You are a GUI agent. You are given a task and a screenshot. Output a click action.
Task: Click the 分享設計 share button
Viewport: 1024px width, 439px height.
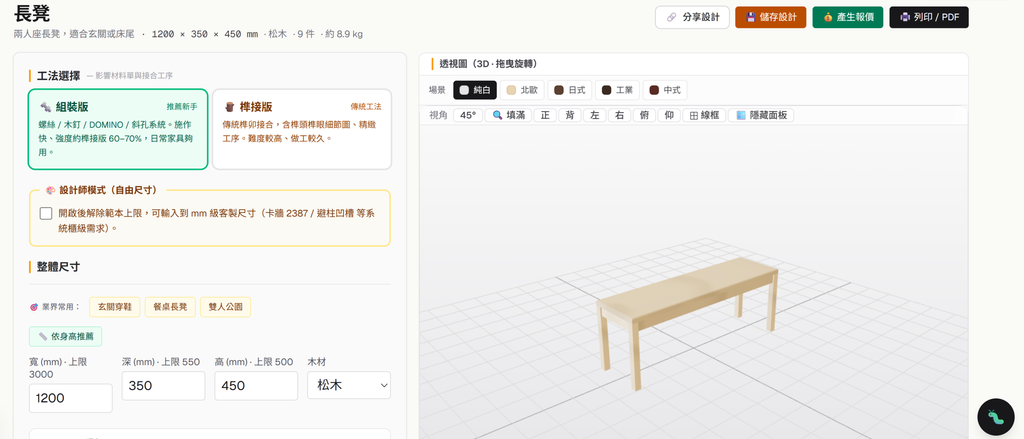(x=692, y=18)
